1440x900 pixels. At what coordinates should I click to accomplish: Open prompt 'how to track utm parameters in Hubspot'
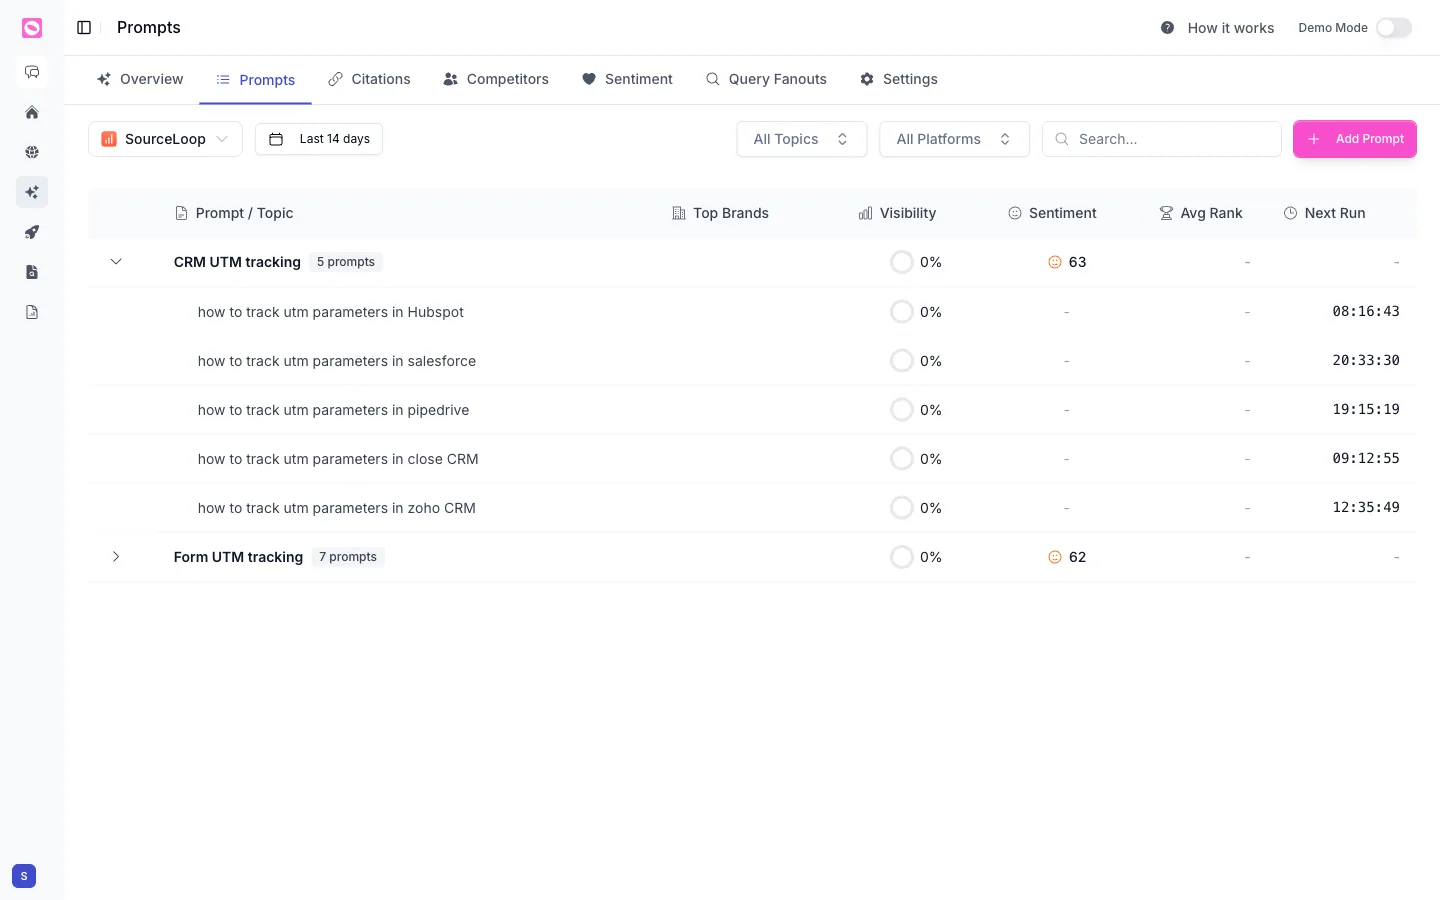coord(331,312)
